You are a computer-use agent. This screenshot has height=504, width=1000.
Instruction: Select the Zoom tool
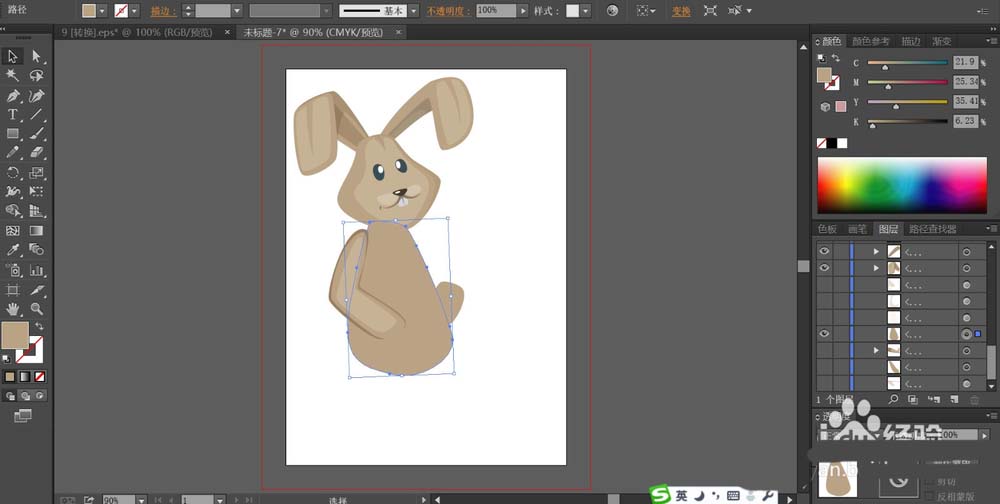(37, 309)
